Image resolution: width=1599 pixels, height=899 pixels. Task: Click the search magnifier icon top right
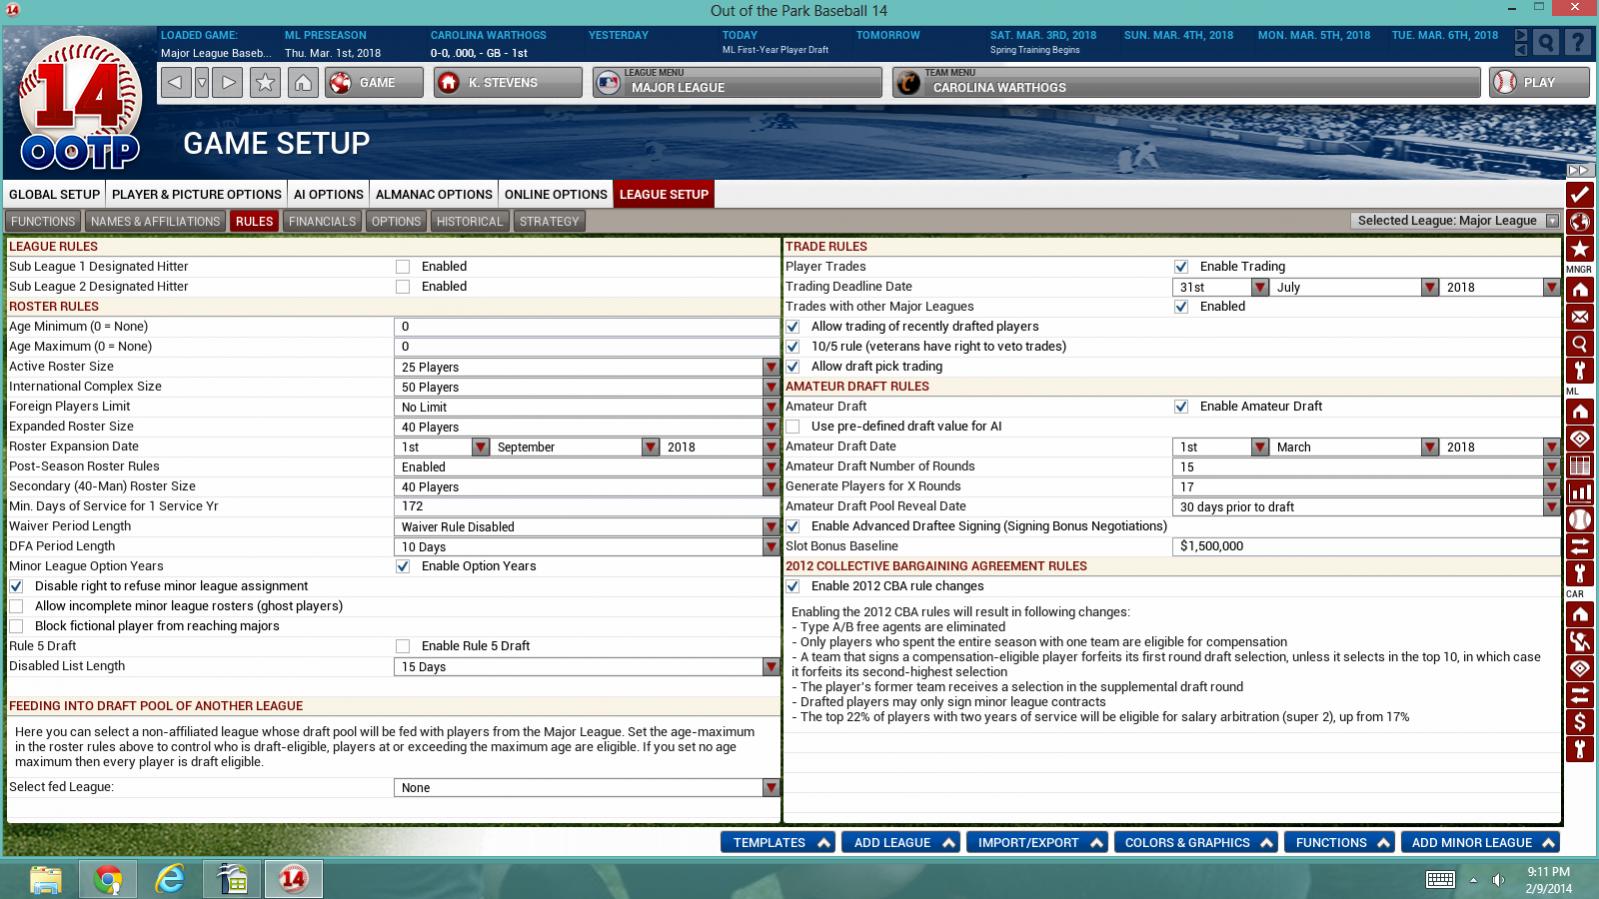click(1546, 42)
